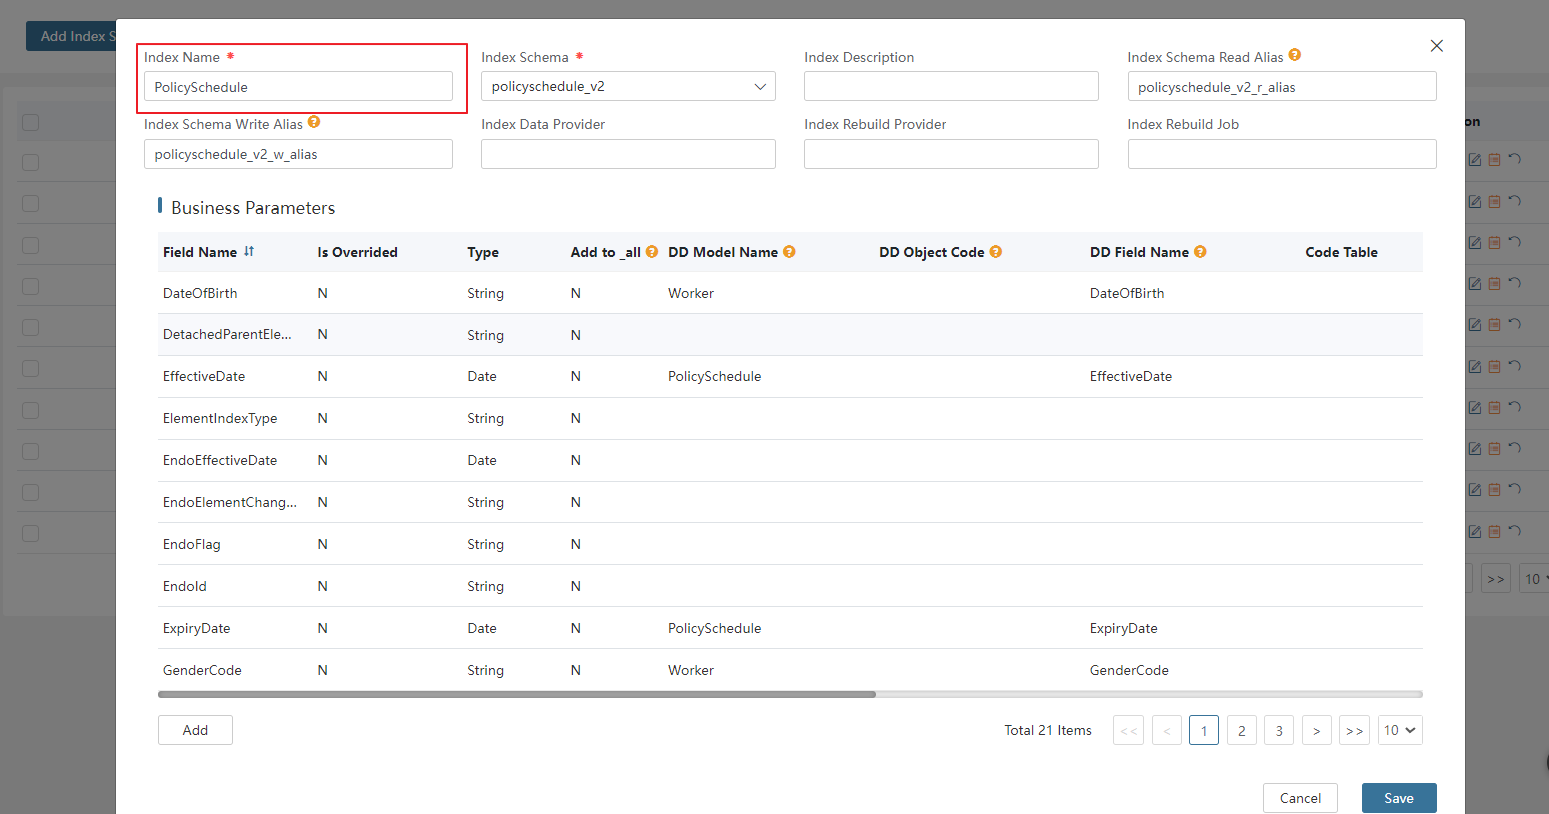
Task: Click the Total 21 Items text
Action: [1048, 730]
